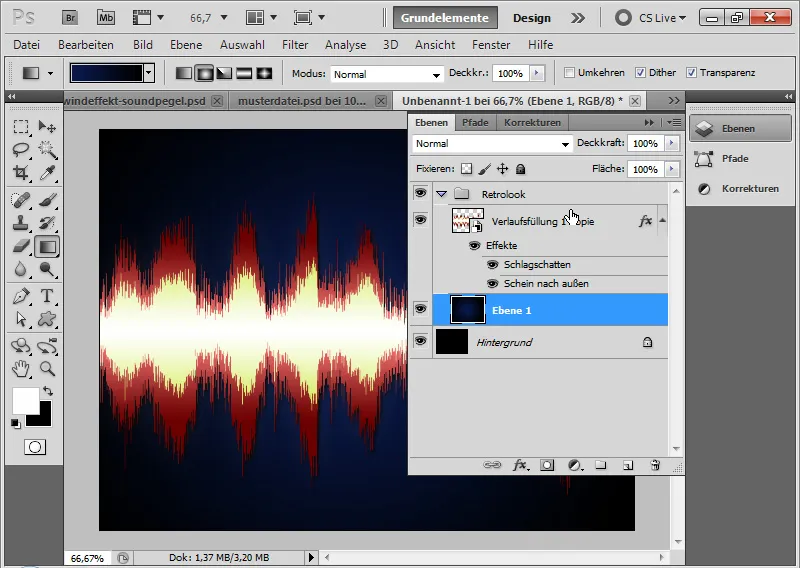Select the Healing Brush tool
Screen dimensions: 800x568
pos(21,200)
